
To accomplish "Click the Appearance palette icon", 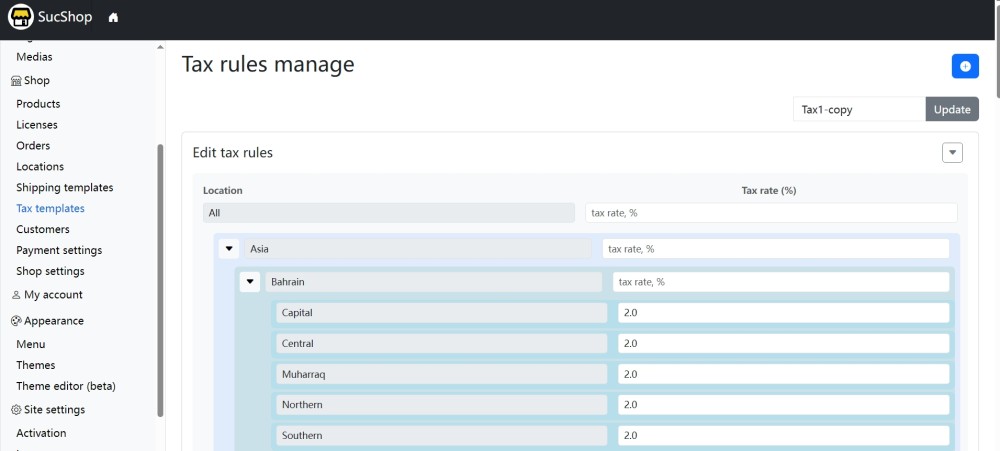I will (16, 321).
